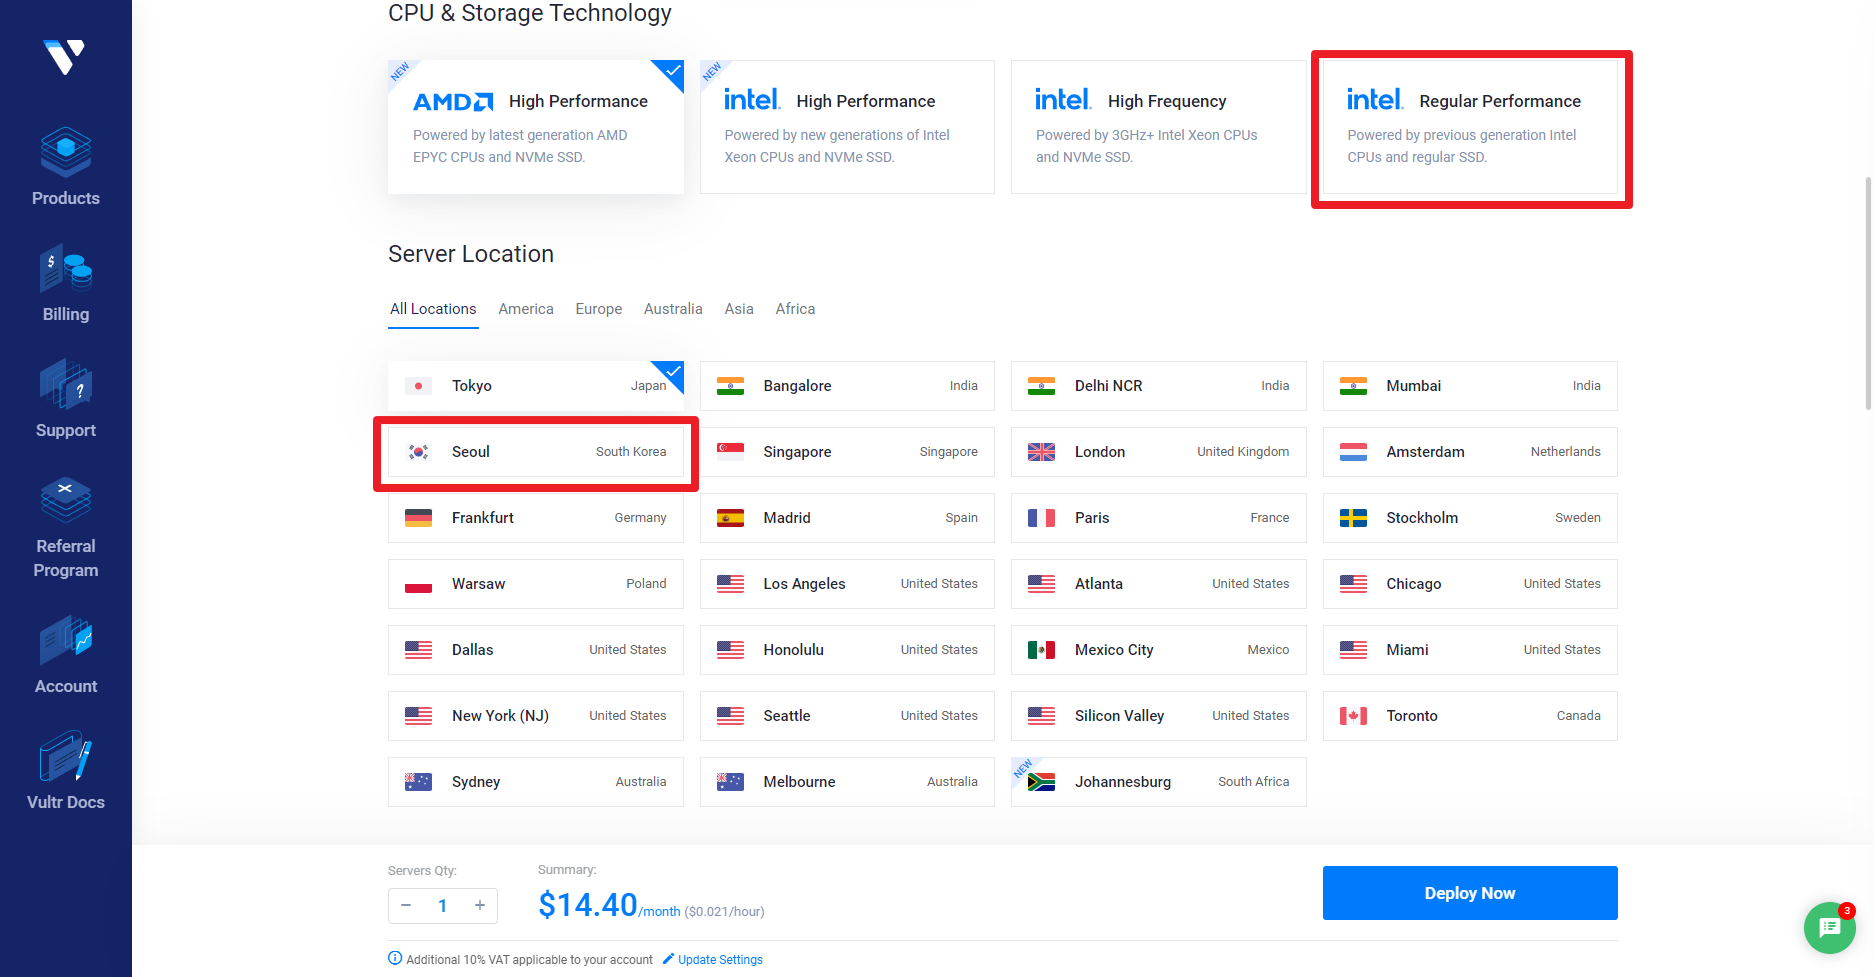Click the India flag next to Bangalore
This screenshot has height=977, width=1874.
[x=730, y=386]
